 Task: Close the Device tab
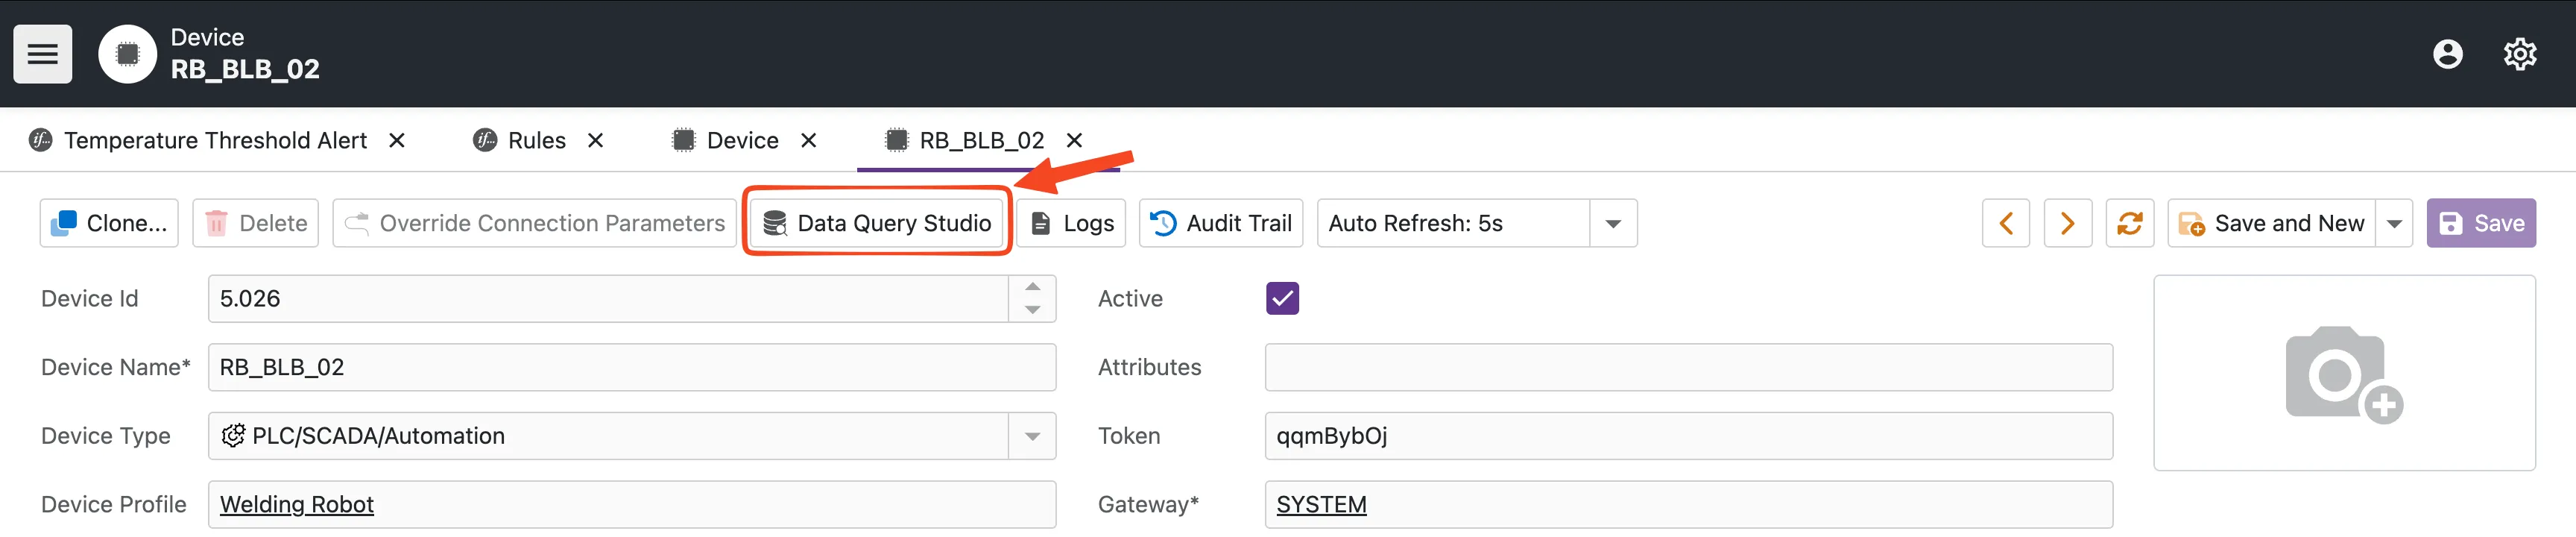809,141
